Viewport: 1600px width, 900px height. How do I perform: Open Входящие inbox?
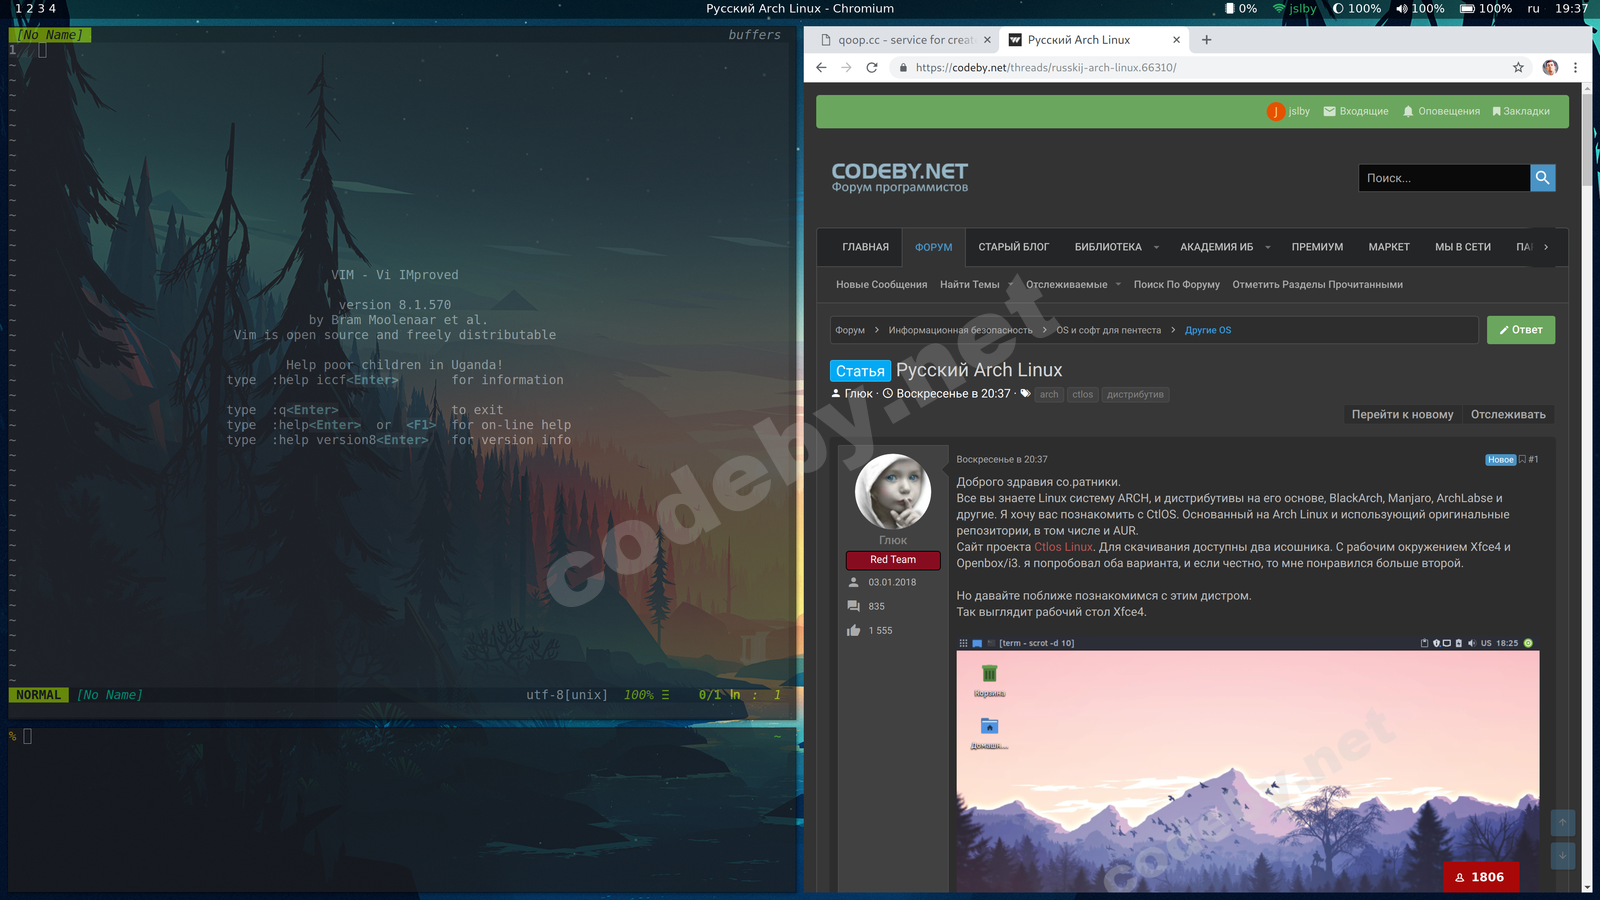(1356, 111)
